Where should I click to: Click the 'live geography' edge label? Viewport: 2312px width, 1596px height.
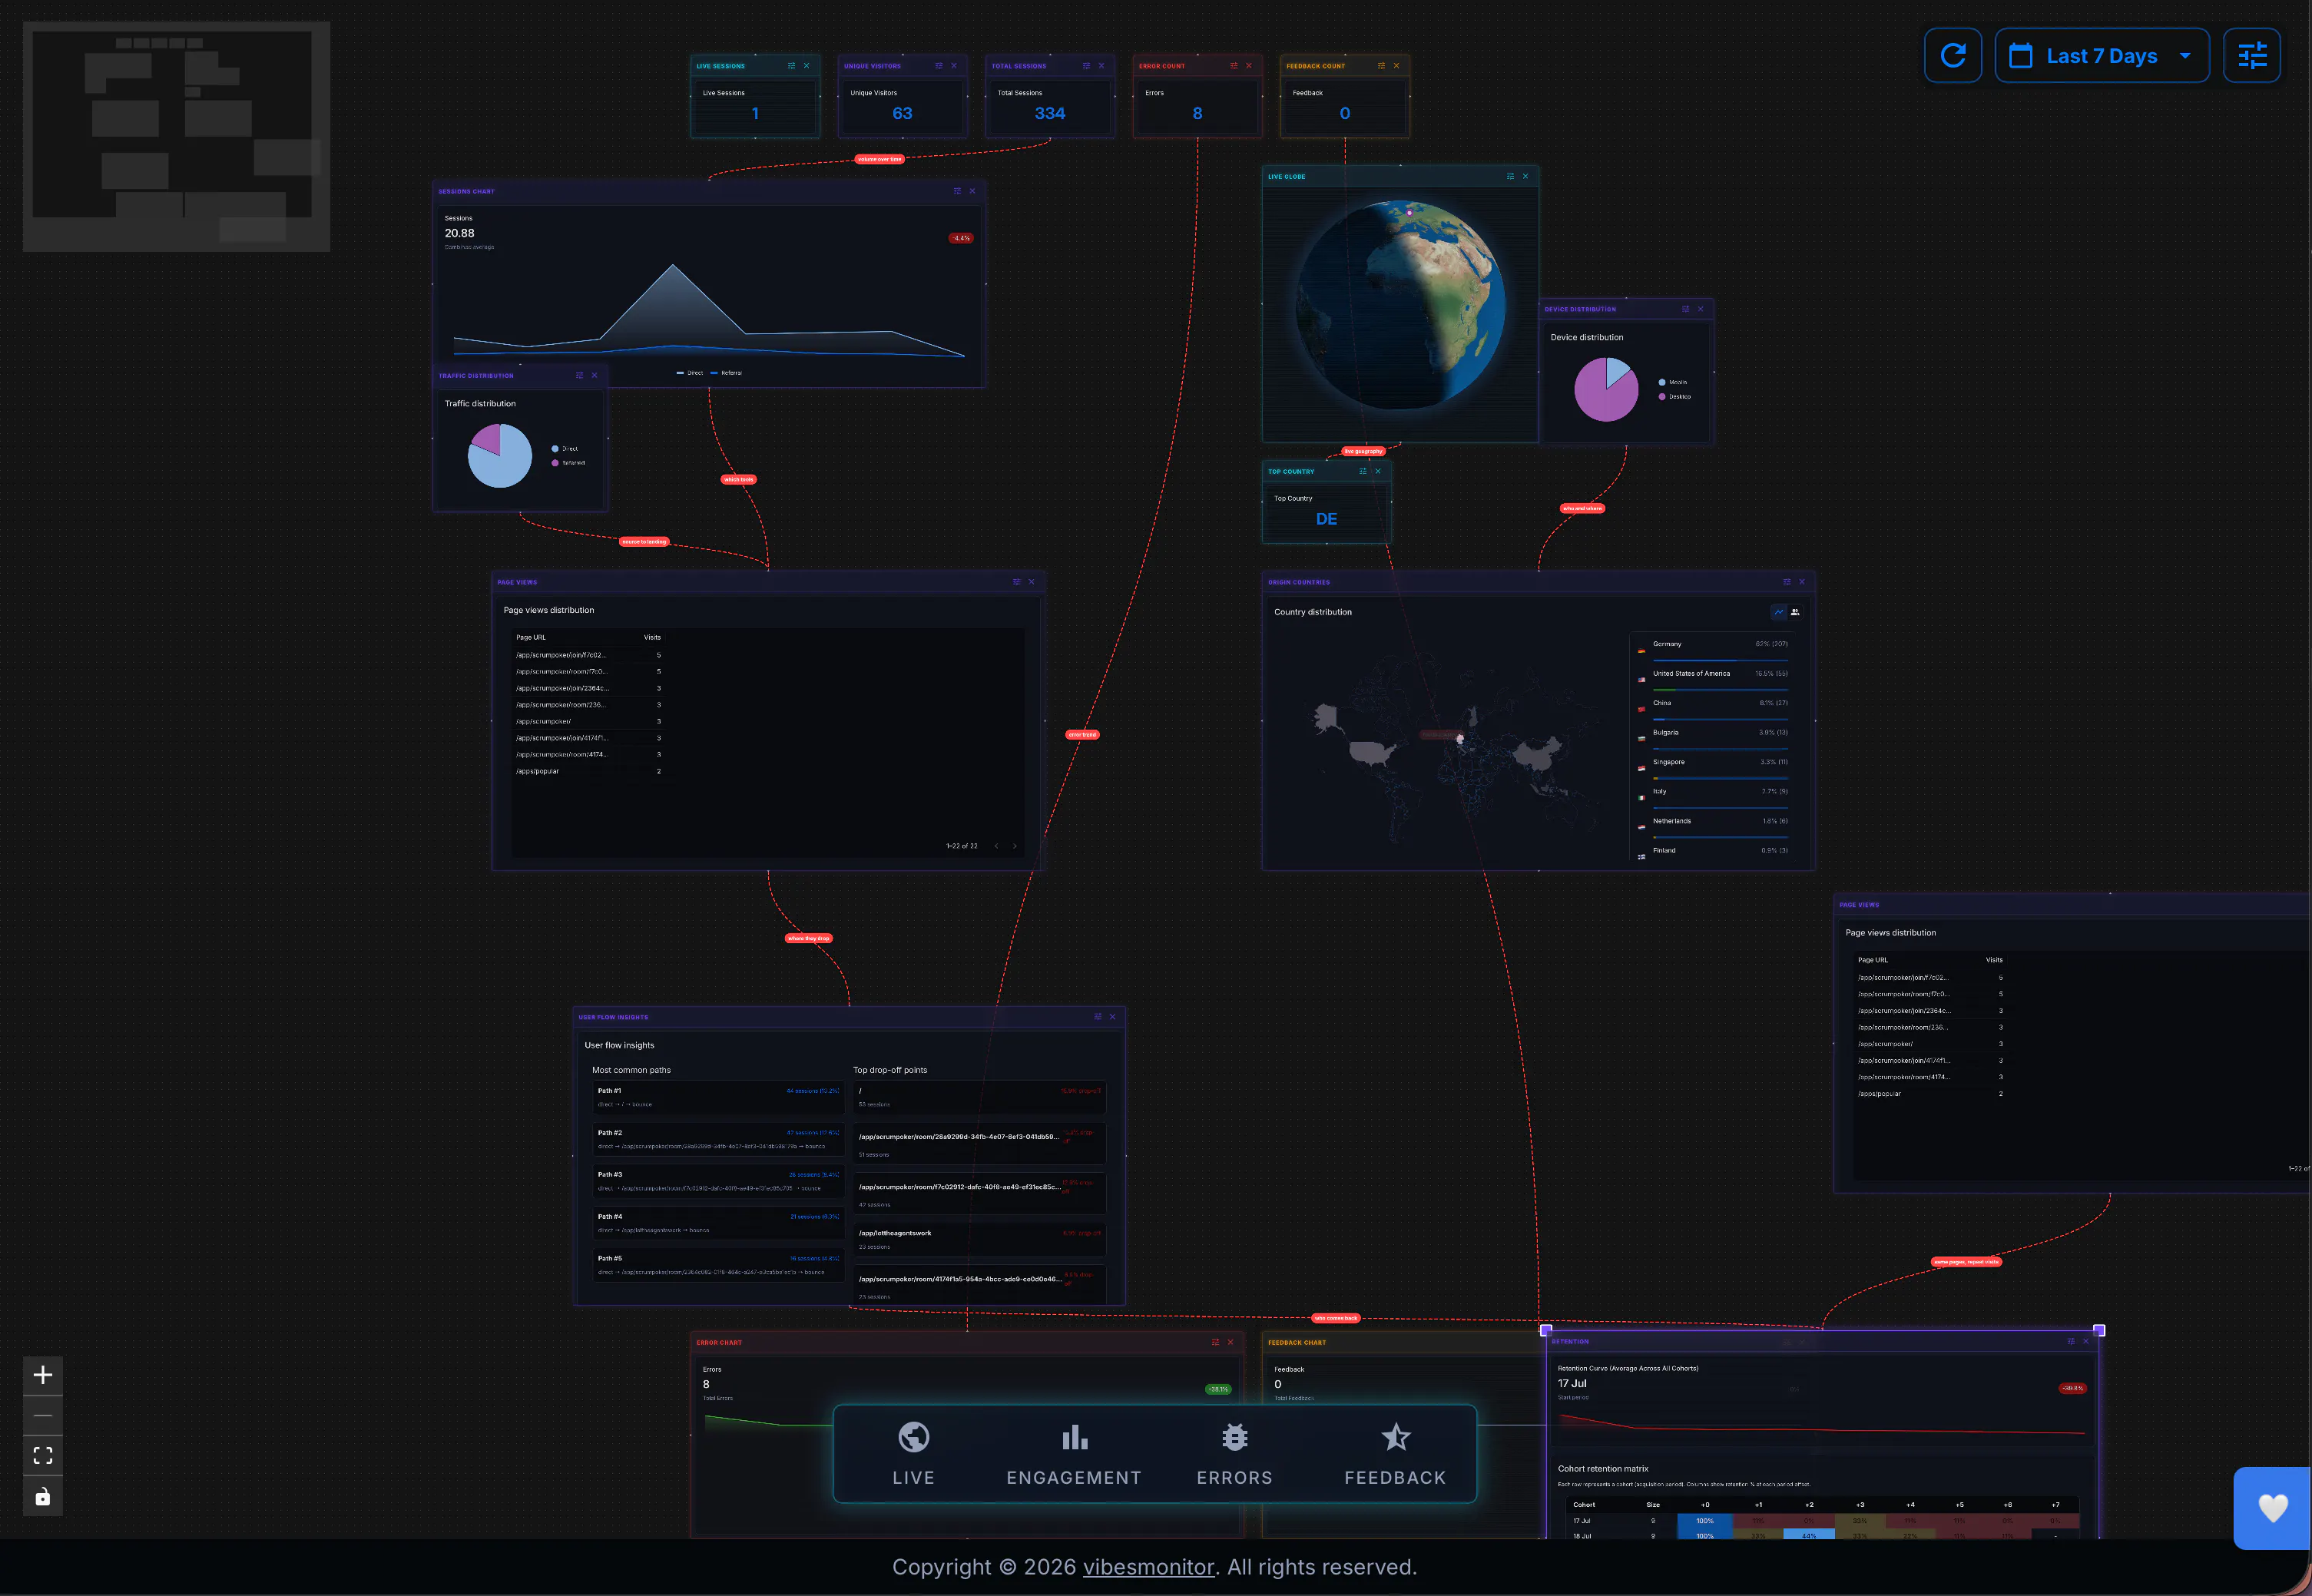point(1363,451)
